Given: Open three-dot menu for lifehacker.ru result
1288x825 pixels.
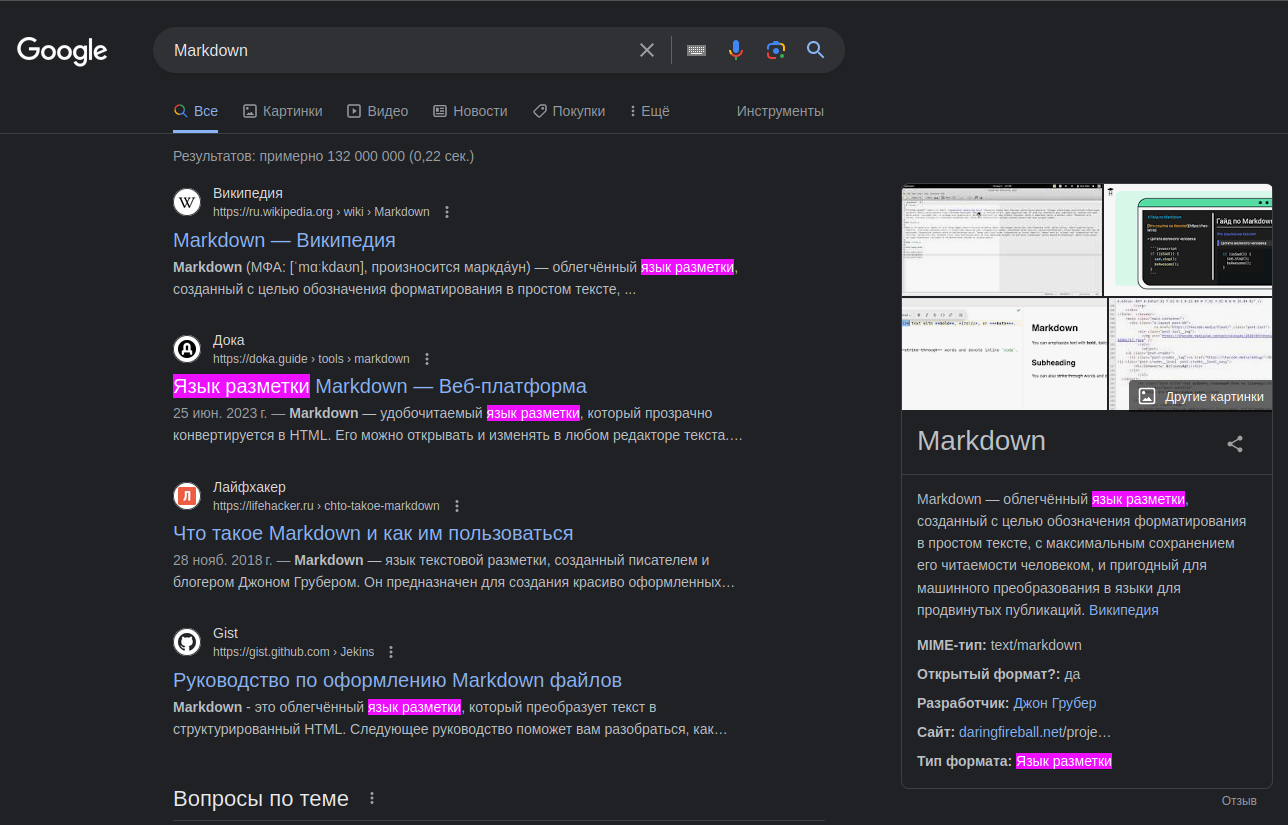Looking at the screenshot, I should [x=457, y=506].
